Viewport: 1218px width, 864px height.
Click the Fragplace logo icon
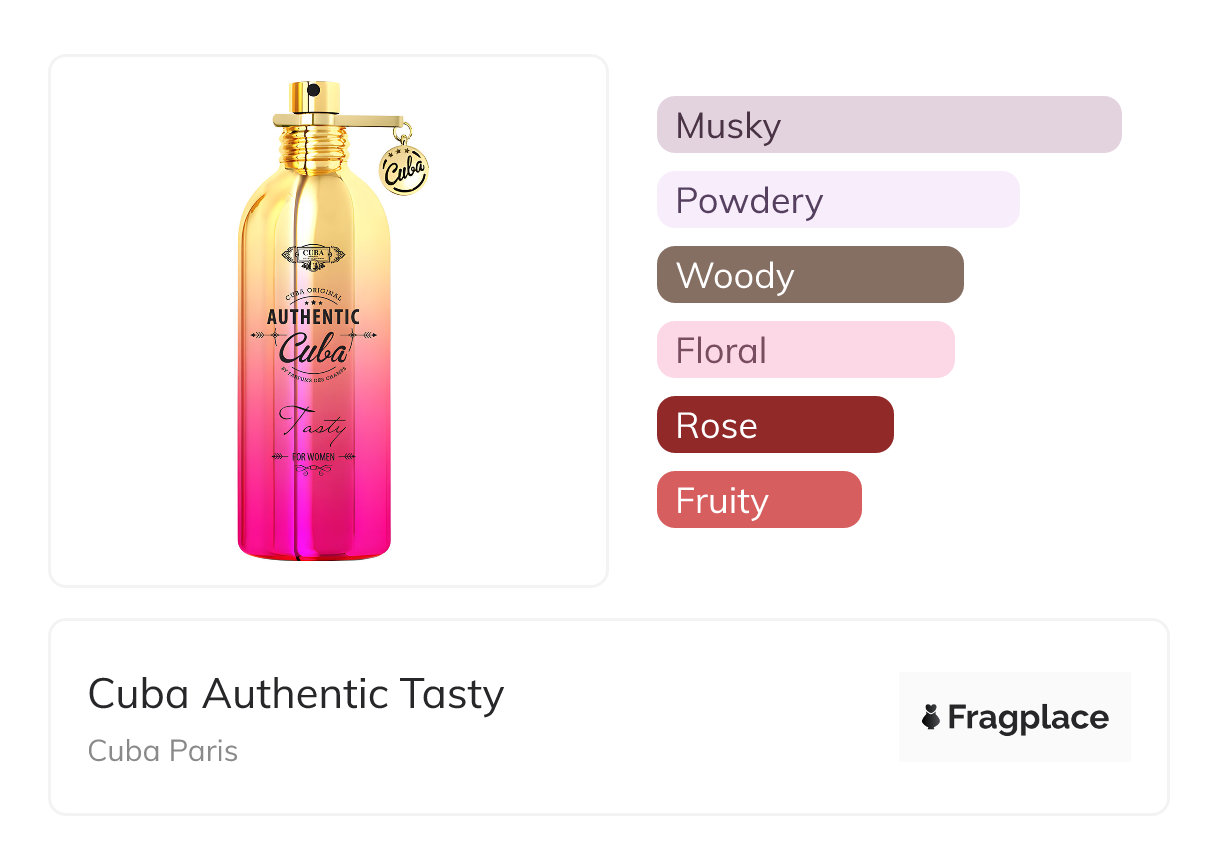[x=931, y=717]
